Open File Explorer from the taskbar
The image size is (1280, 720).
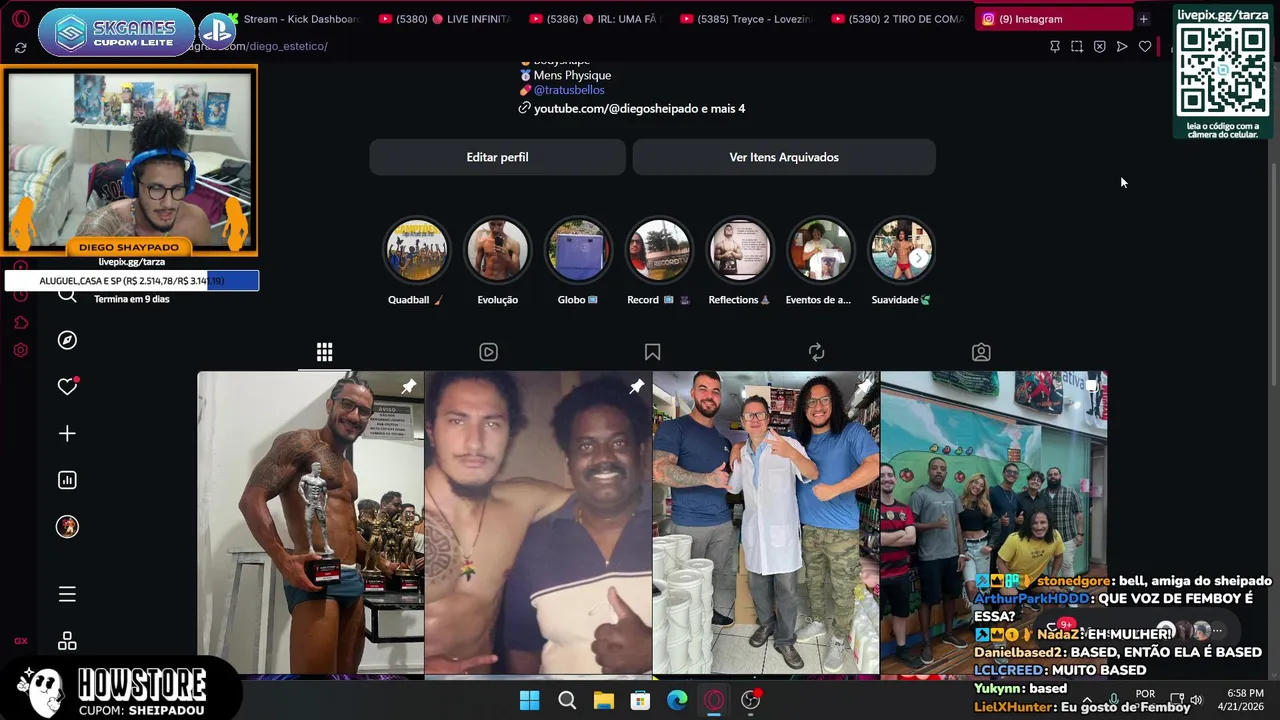click(603, 700)
